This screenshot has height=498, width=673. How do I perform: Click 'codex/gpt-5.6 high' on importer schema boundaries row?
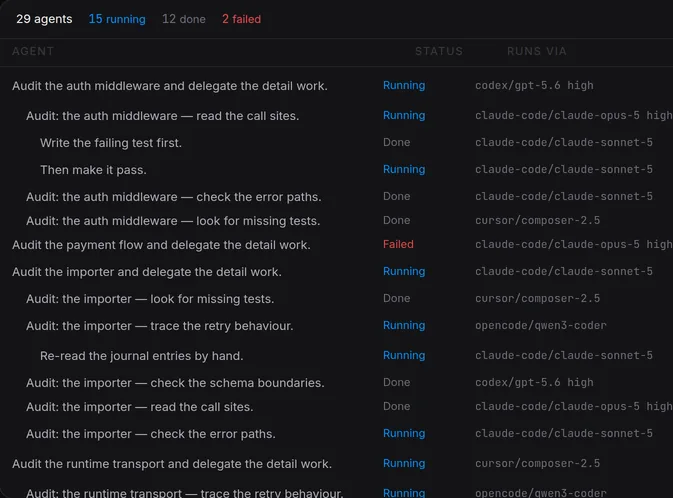tap(534, 382)
